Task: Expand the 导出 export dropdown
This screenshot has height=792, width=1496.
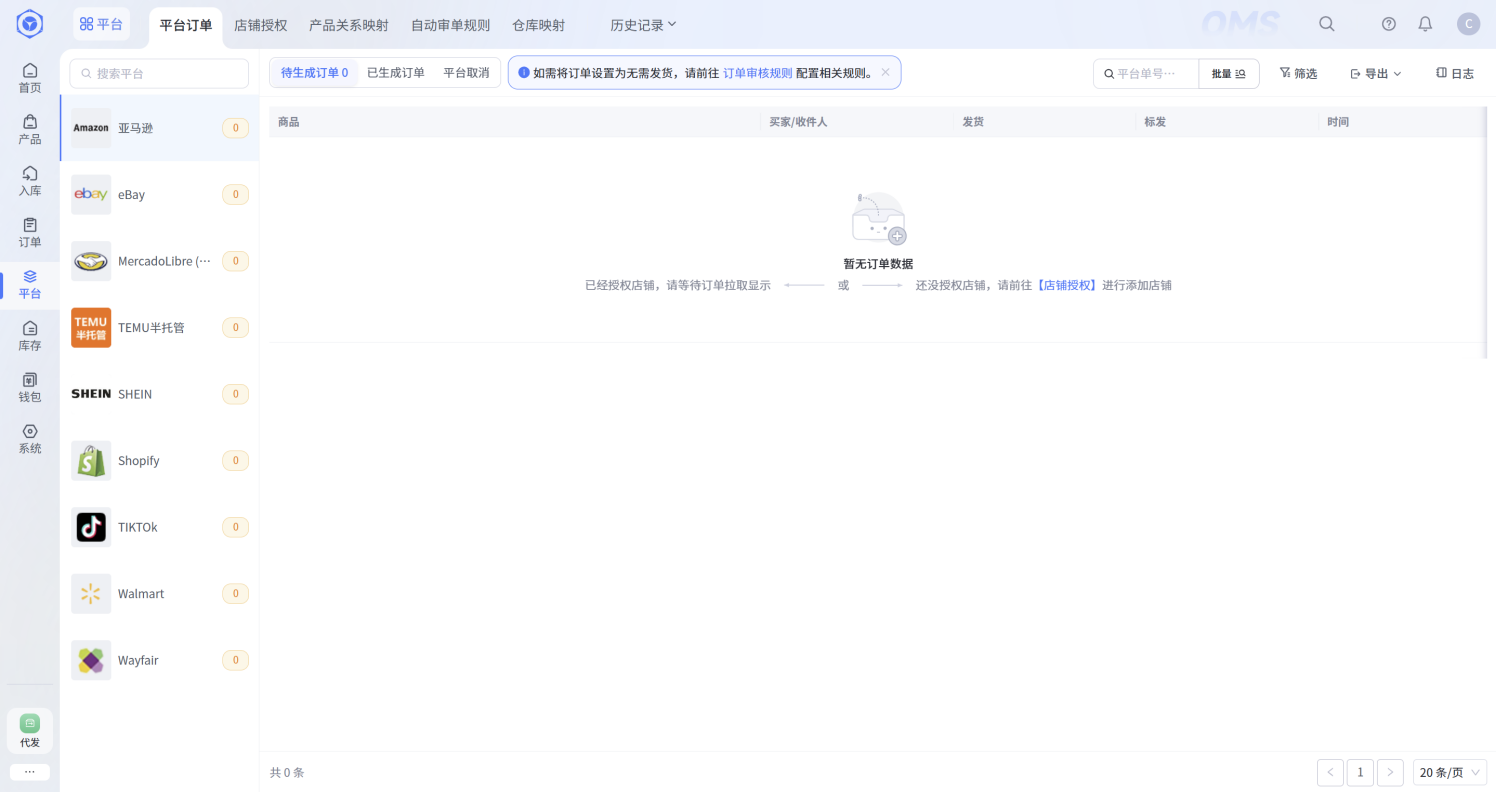Action: tap(1376, 73)
